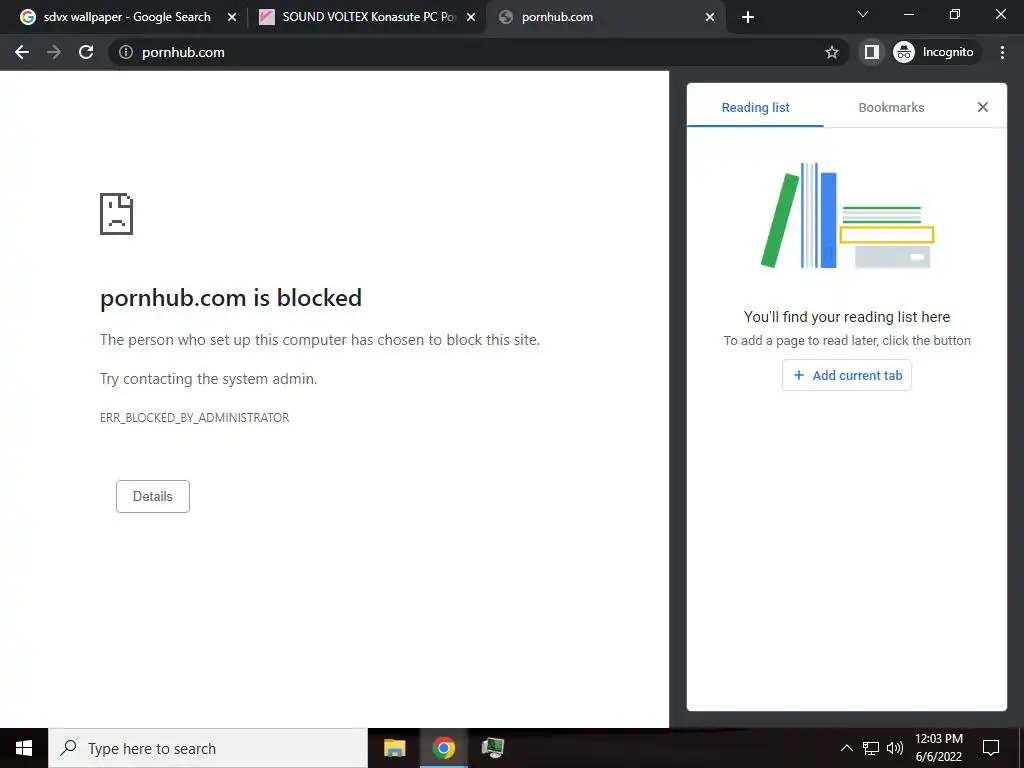Screen dimensions: 1024x768
Task: Bookmark this tab with the star icon
Action: coord(831,52)
